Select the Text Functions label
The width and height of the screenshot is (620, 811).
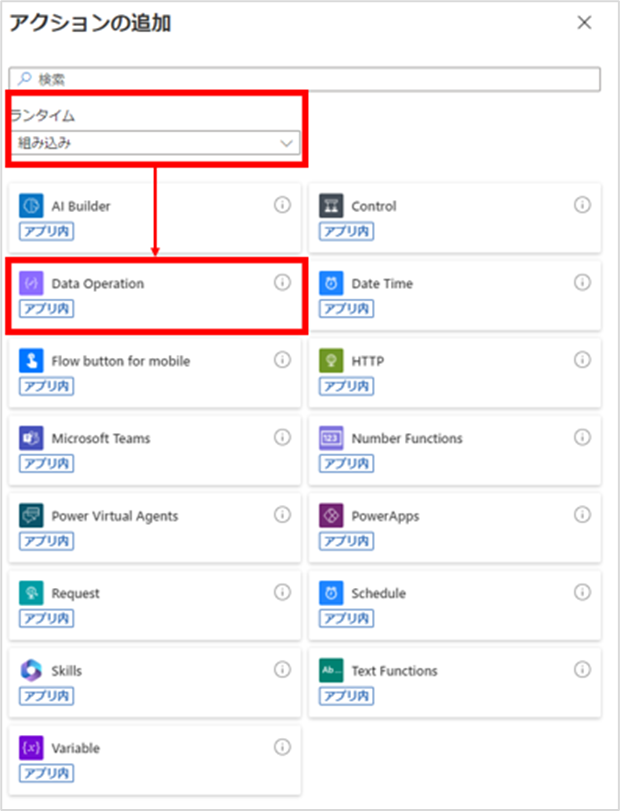[395, 671]
